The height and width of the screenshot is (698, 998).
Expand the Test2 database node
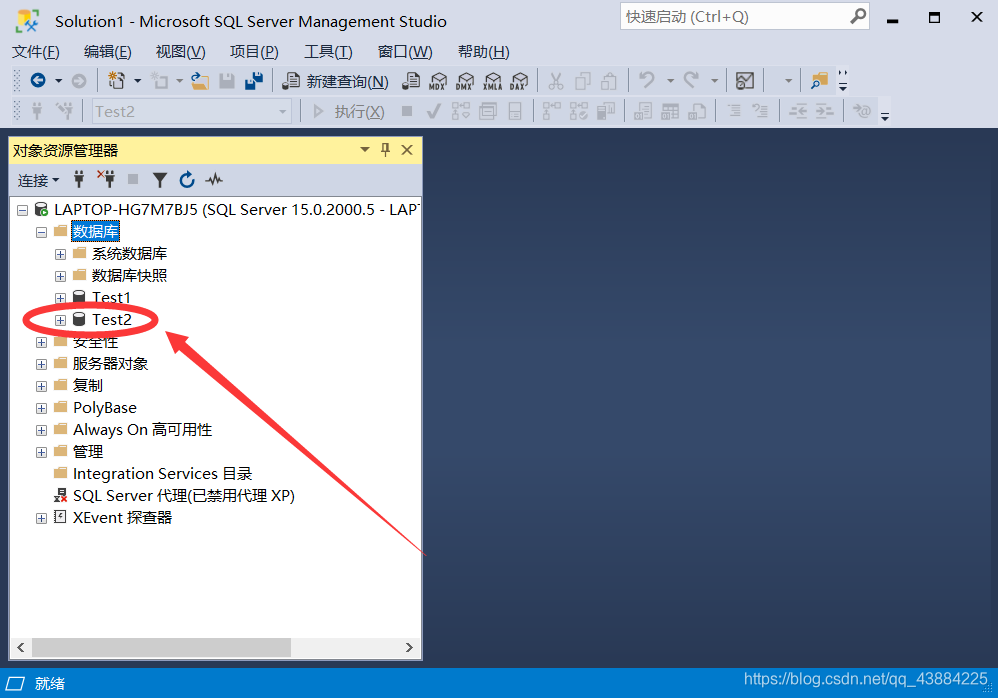(x=60, y=319)
